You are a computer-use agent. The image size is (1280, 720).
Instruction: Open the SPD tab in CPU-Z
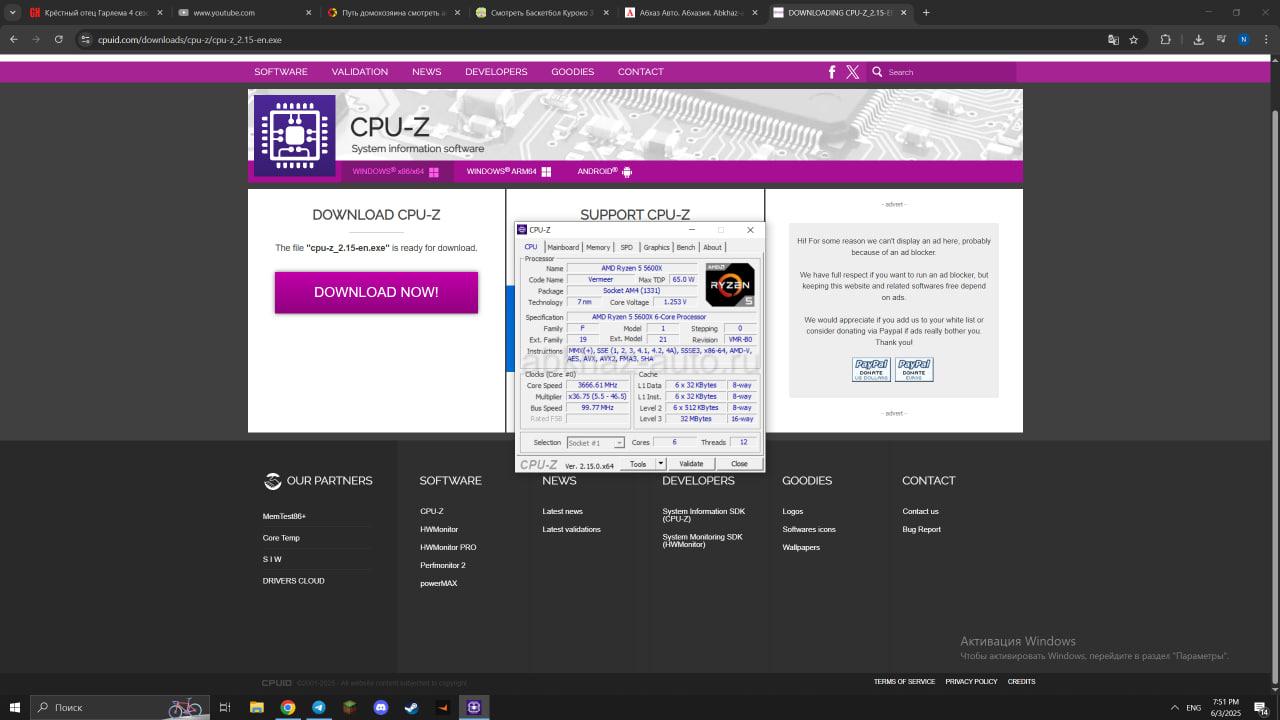(627, 247)
